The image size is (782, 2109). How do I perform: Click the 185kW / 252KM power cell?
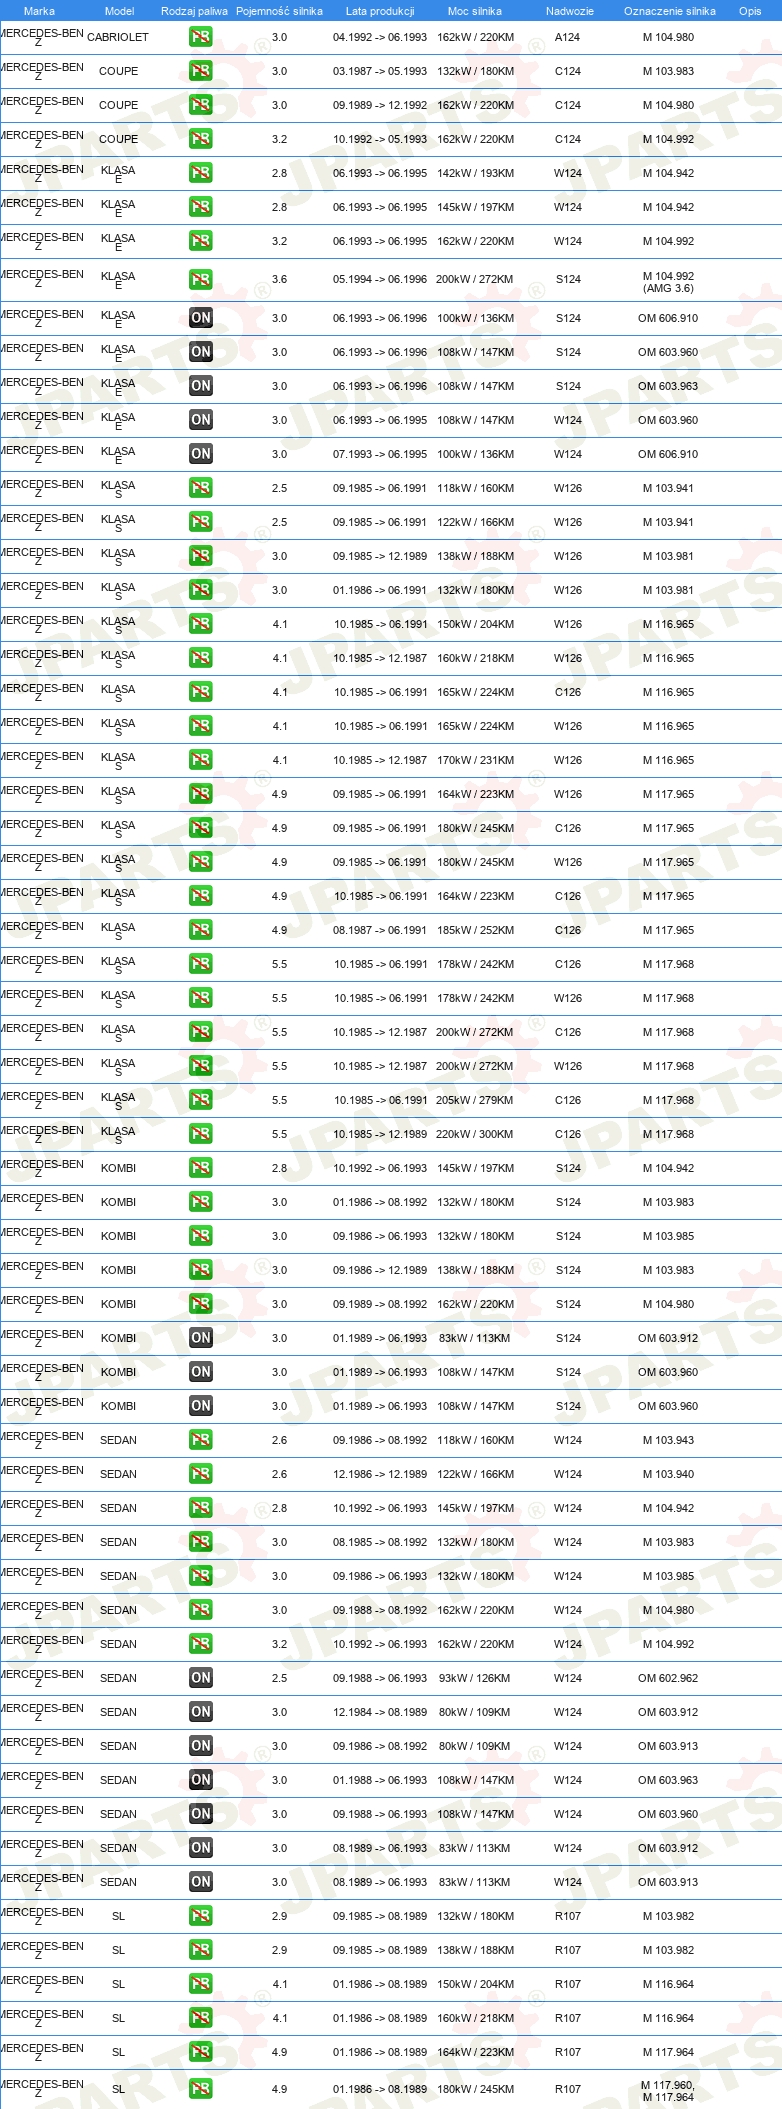475,930
